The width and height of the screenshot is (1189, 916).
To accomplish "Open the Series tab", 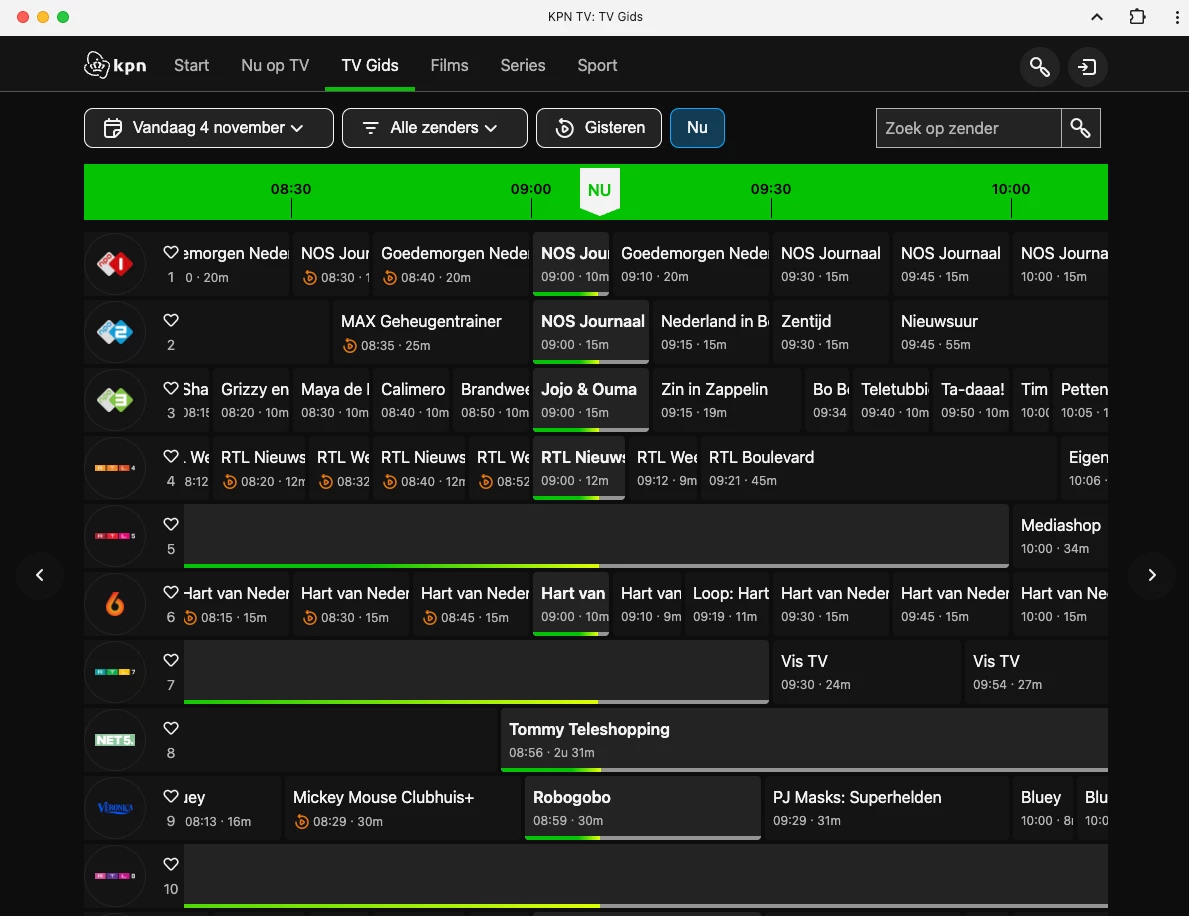I will (522, 65).
